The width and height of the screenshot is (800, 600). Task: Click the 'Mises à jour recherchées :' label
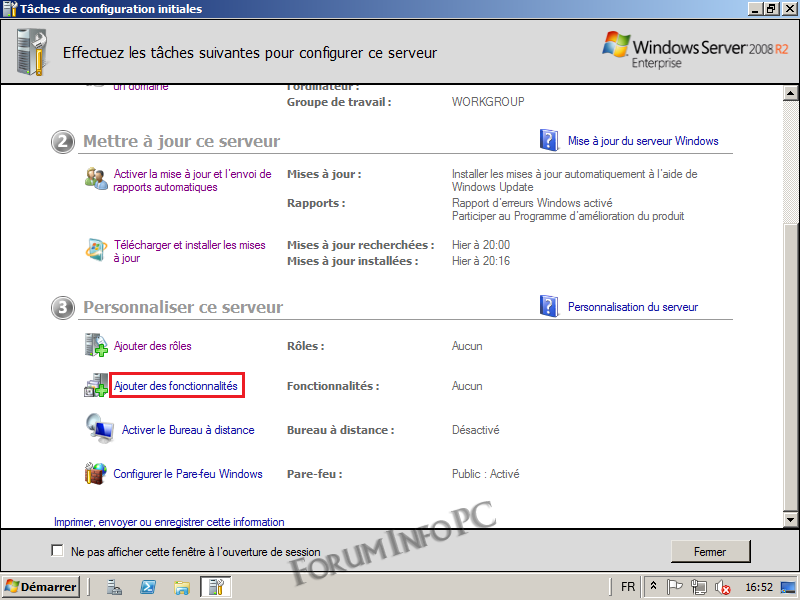click(360, 245)
